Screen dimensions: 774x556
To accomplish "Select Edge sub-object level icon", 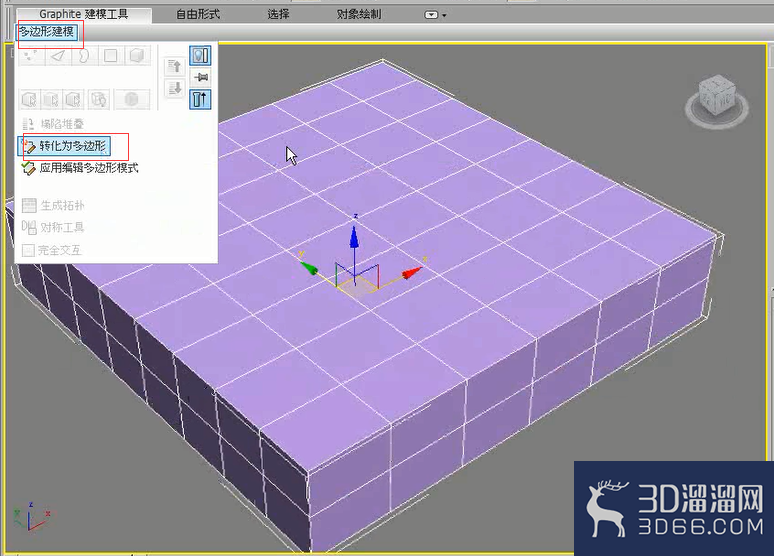I will tap(58, 55).
